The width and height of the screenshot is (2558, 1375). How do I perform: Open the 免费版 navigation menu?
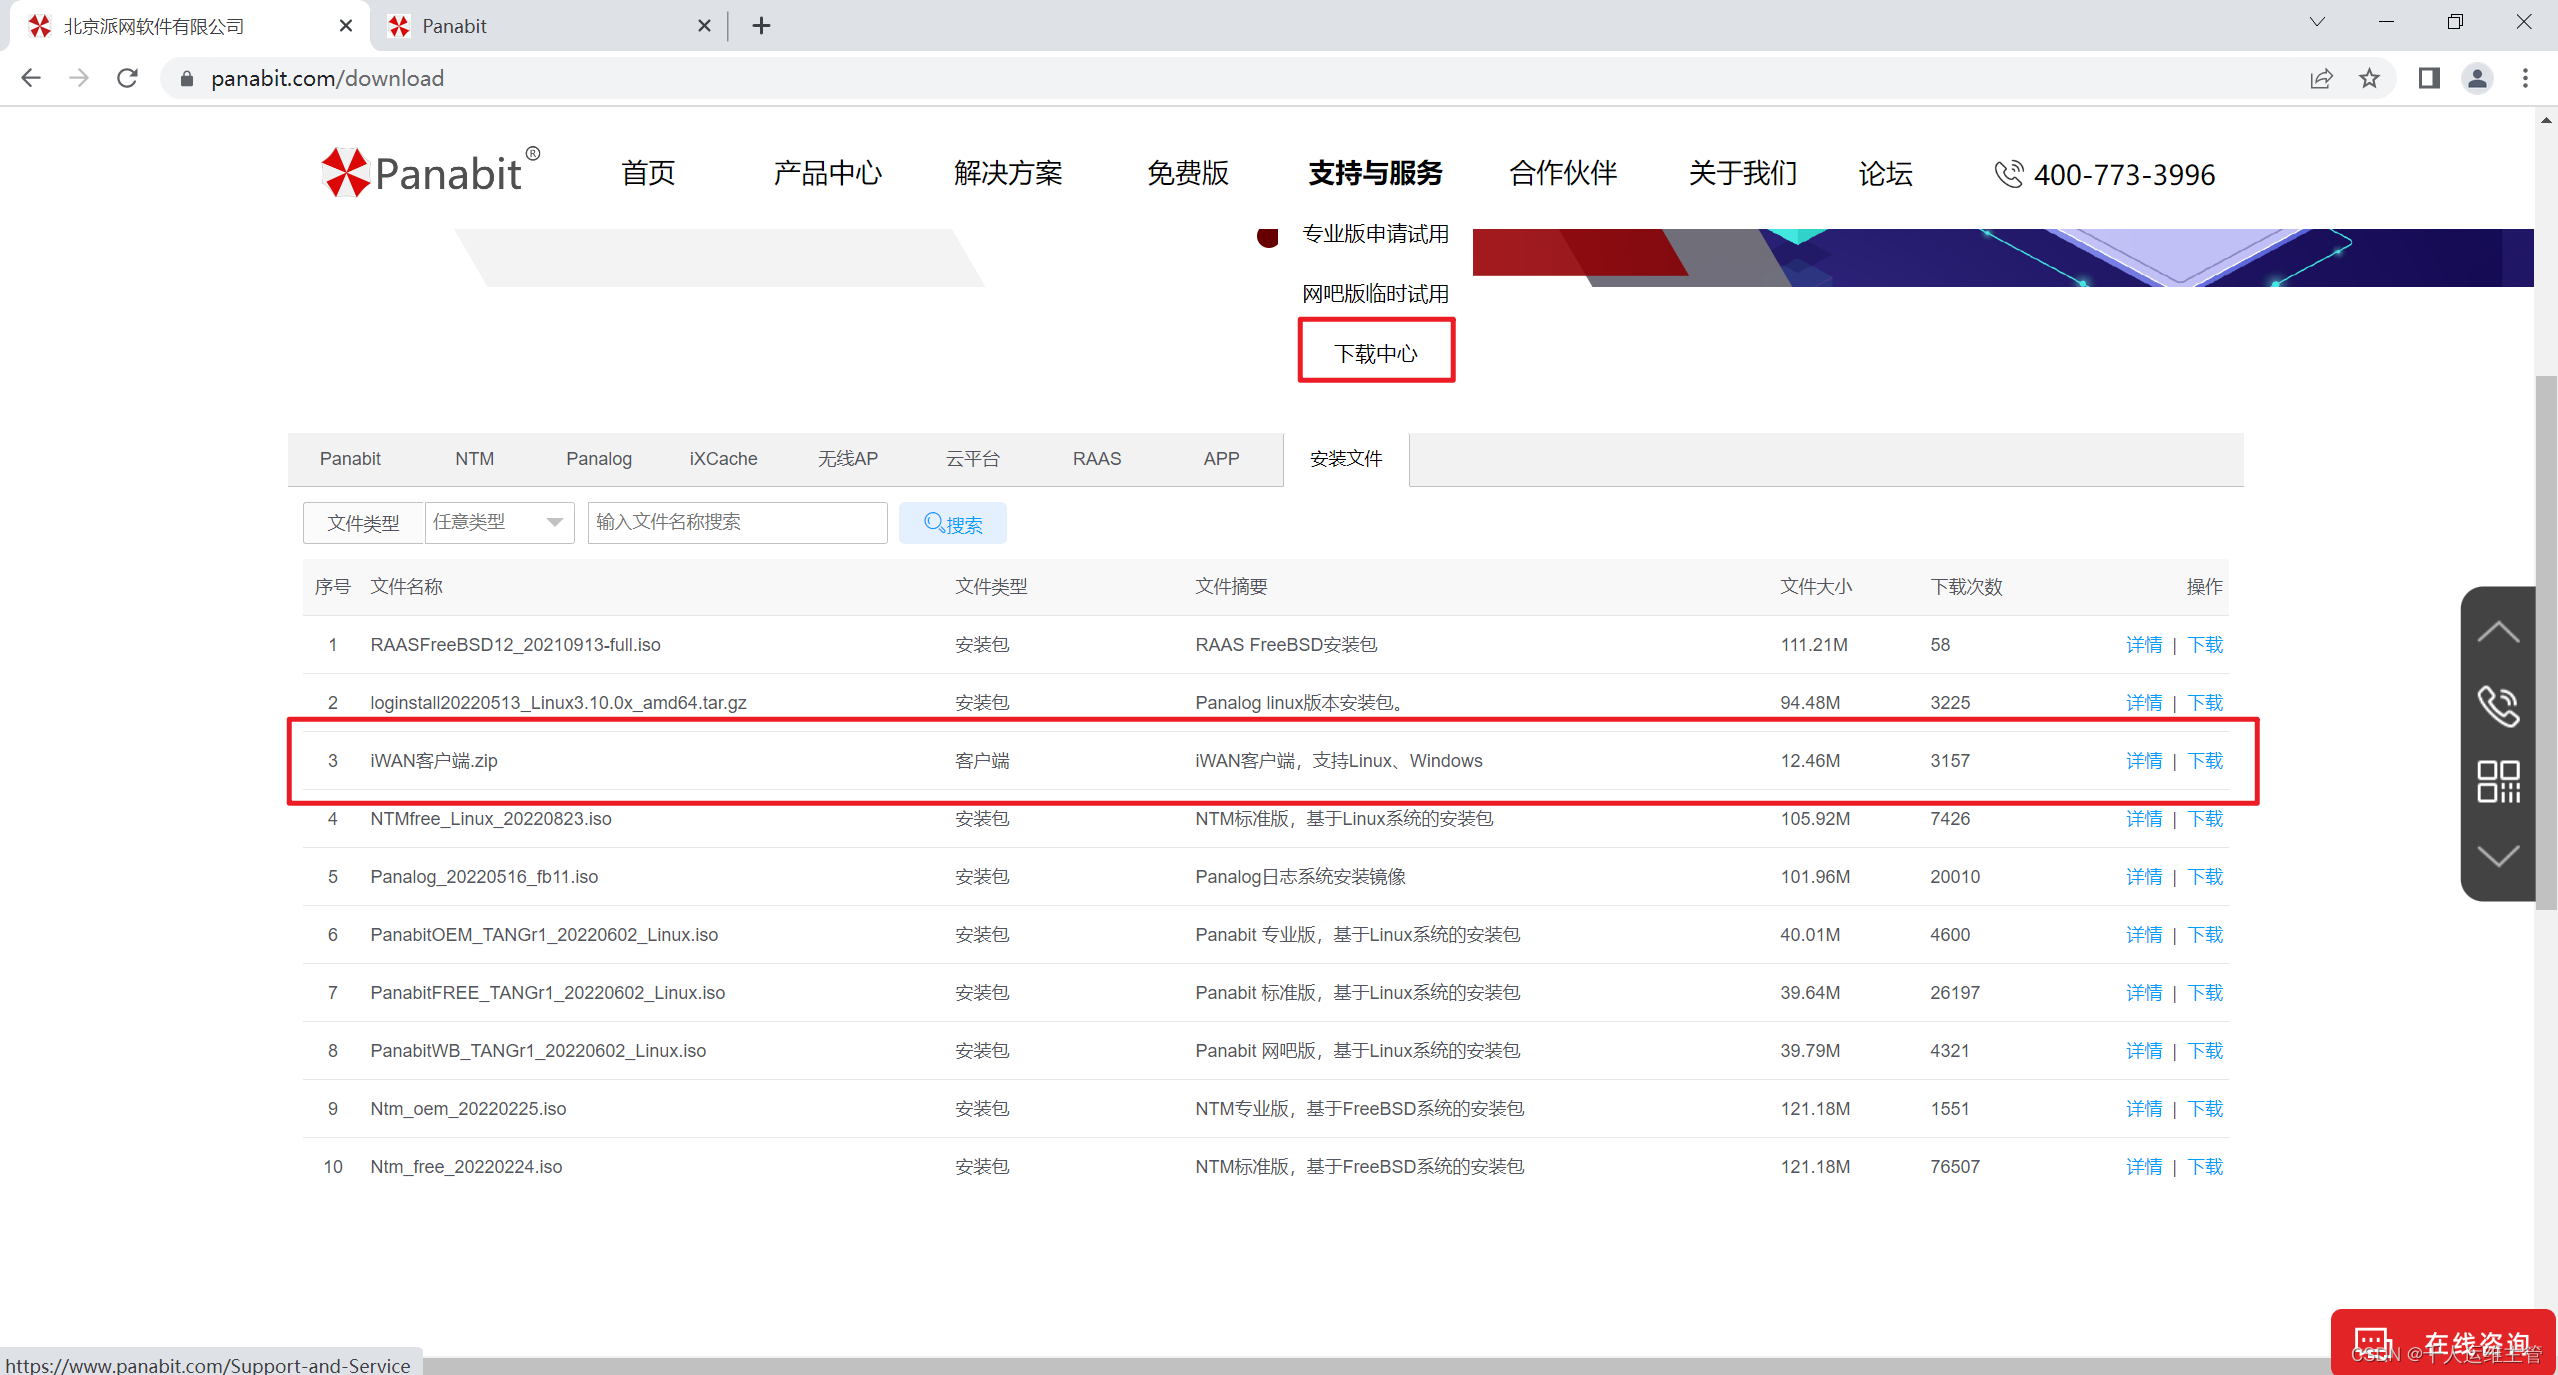coord(1187,173)
